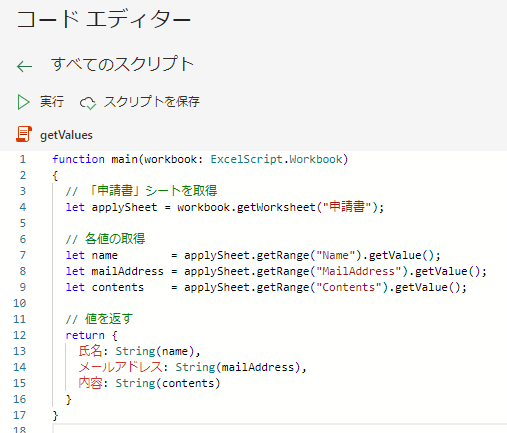Click 氏名 key on line 13
Image resolution: width=507 pixels, height=433 pixels.
(x=90, y=351)
